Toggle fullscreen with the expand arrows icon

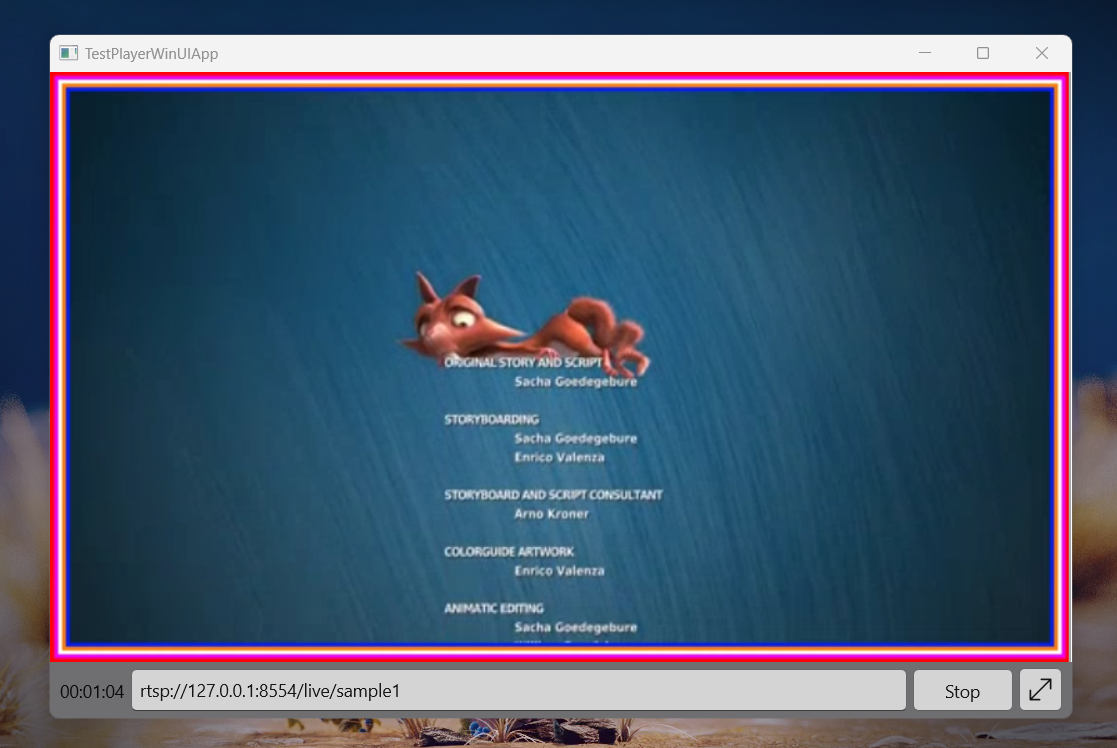1040,690
